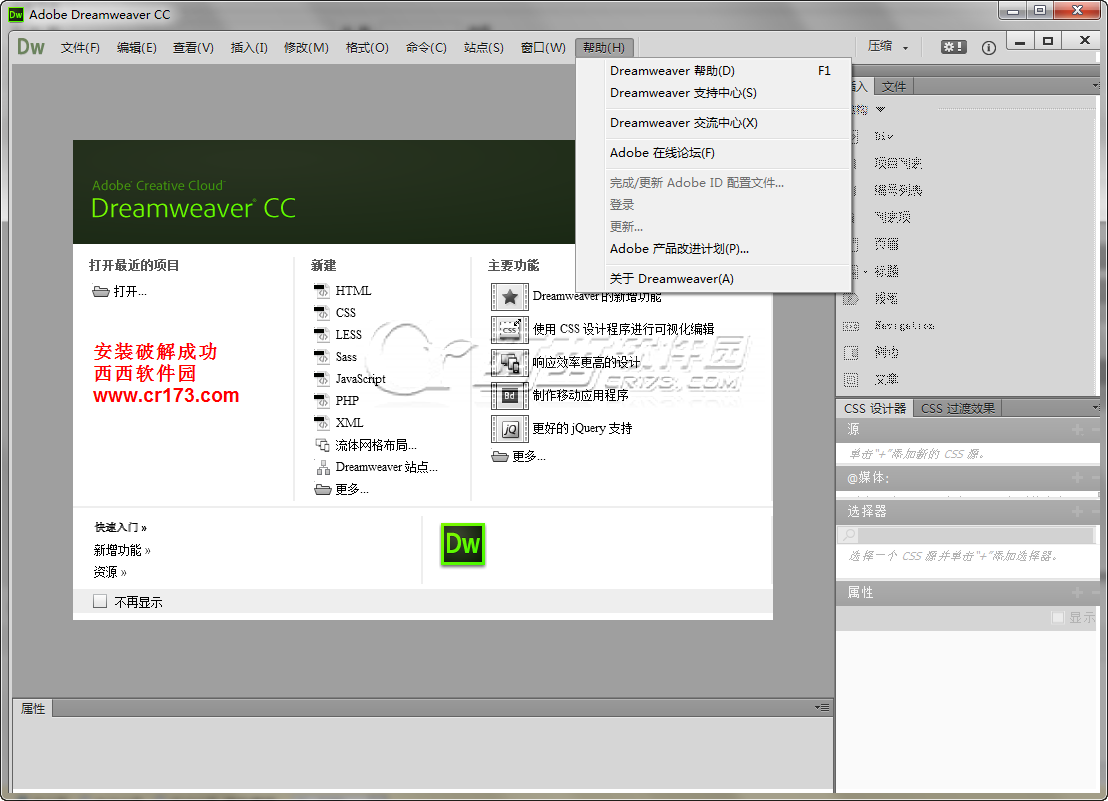
Task: Click the LESS new file icon
Action: [322, 334]
